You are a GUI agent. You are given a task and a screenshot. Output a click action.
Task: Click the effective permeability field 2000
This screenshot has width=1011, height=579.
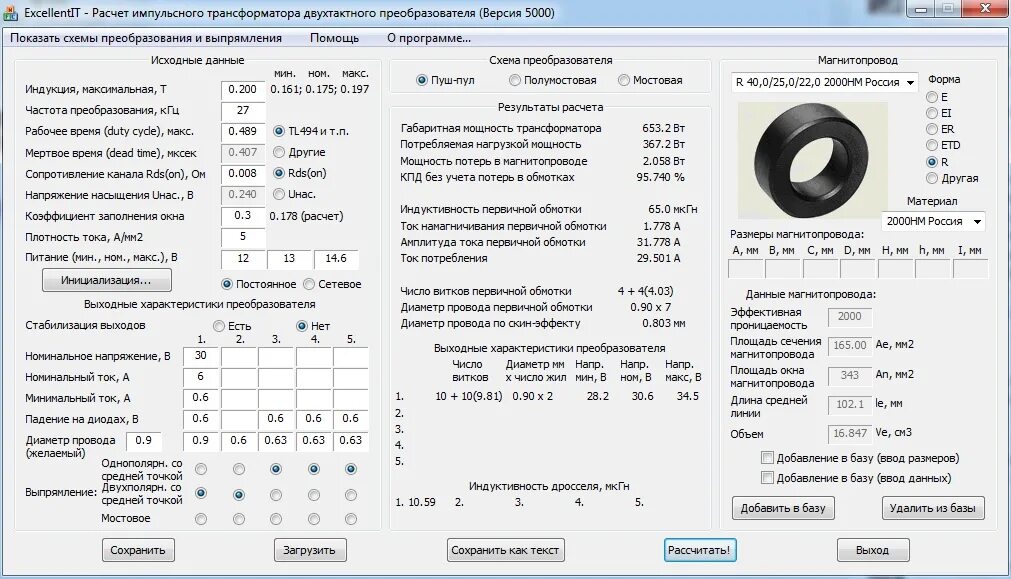coord(849,317)
